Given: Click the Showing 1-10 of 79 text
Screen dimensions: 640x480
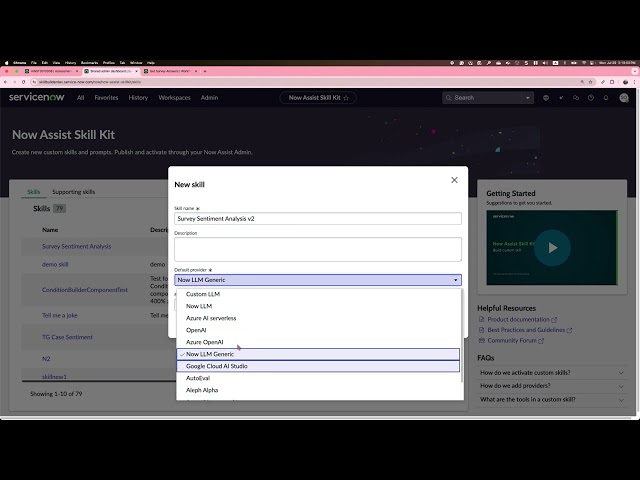Looking at the screenshot, I should [56, 394].
